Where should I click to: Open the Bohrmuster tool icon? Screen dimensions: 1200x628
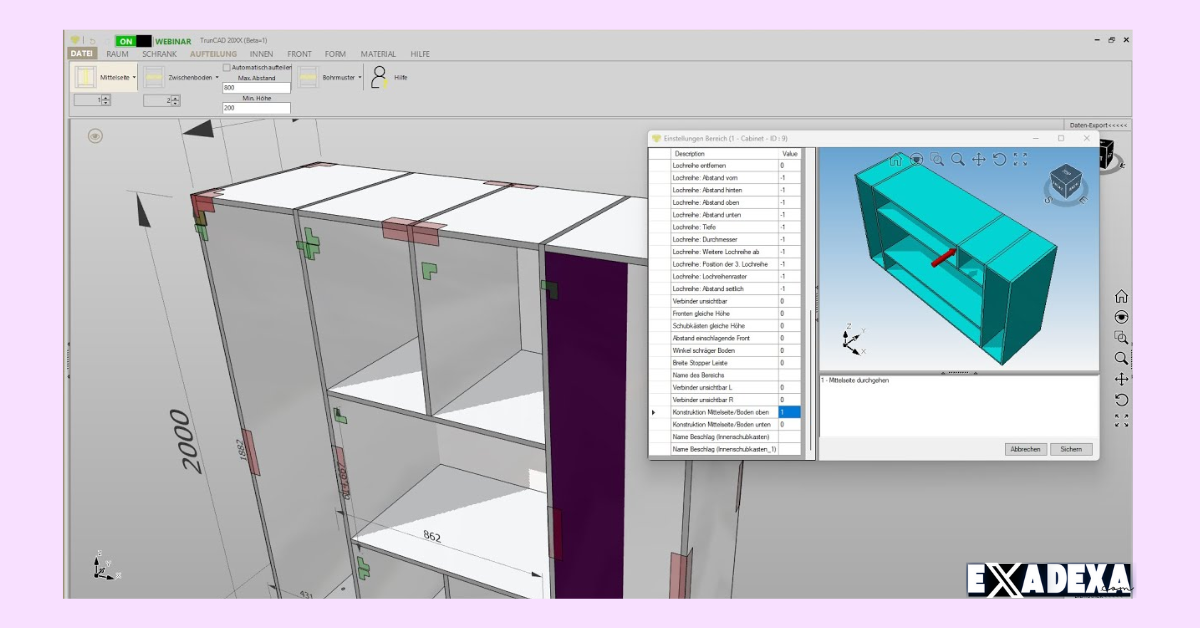pos(308,76)
